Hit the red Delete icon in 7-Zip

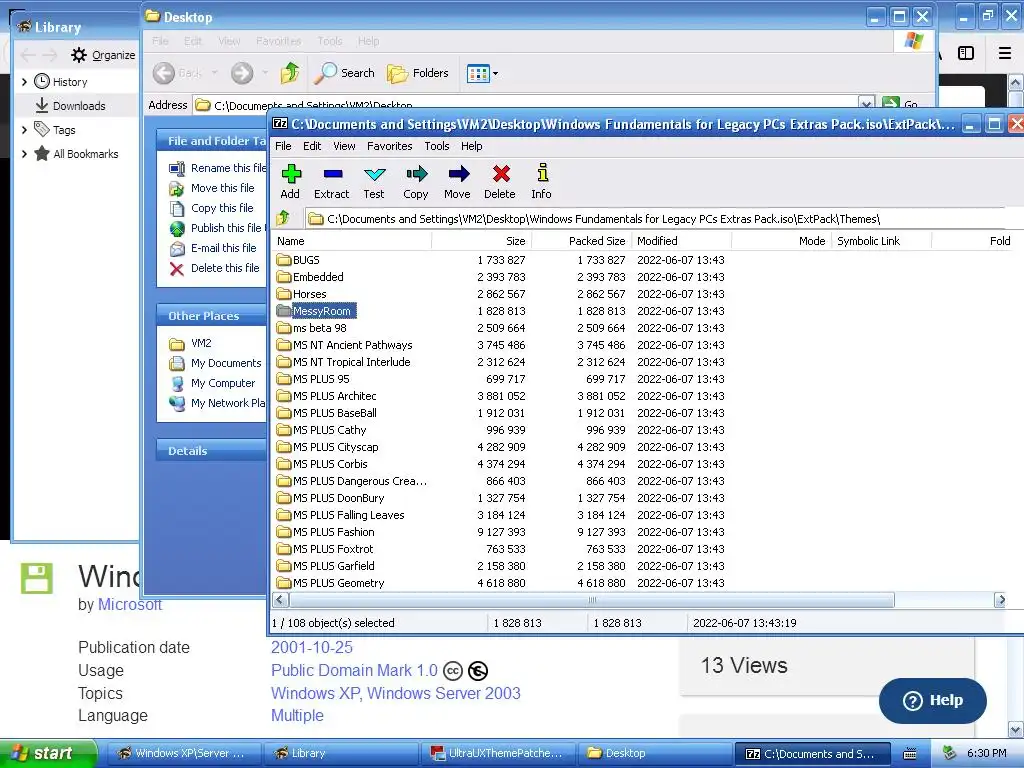(500, 181)
